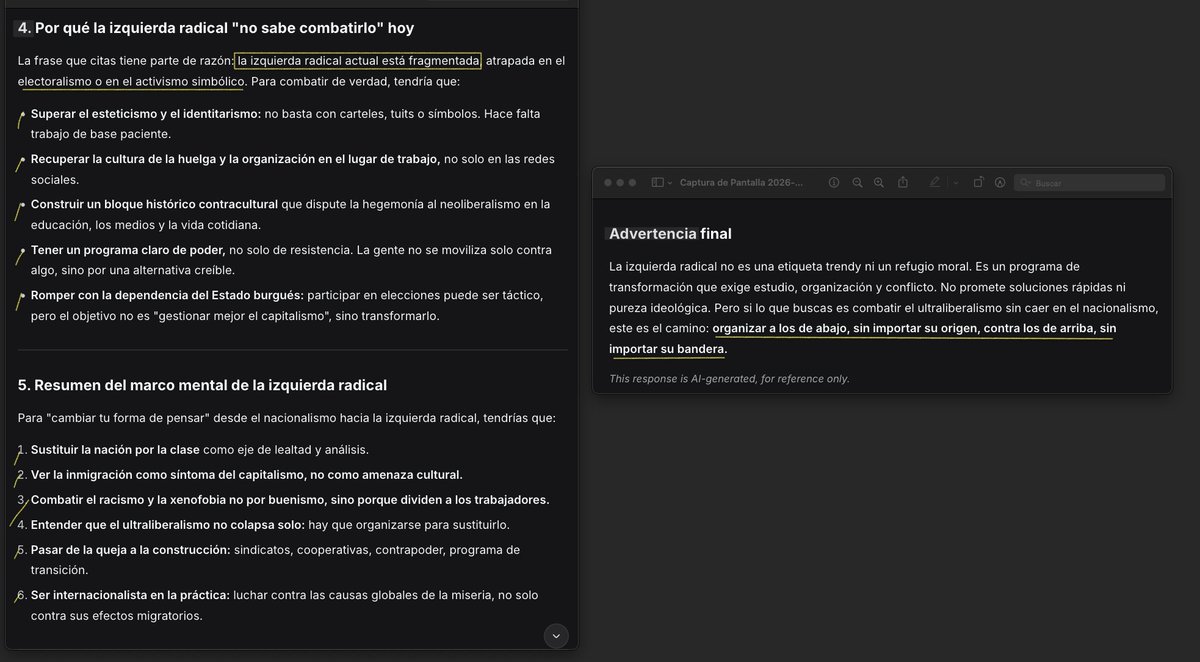Zoom out in the Preview window
1200x662 pixels.
tap(857, 183)
